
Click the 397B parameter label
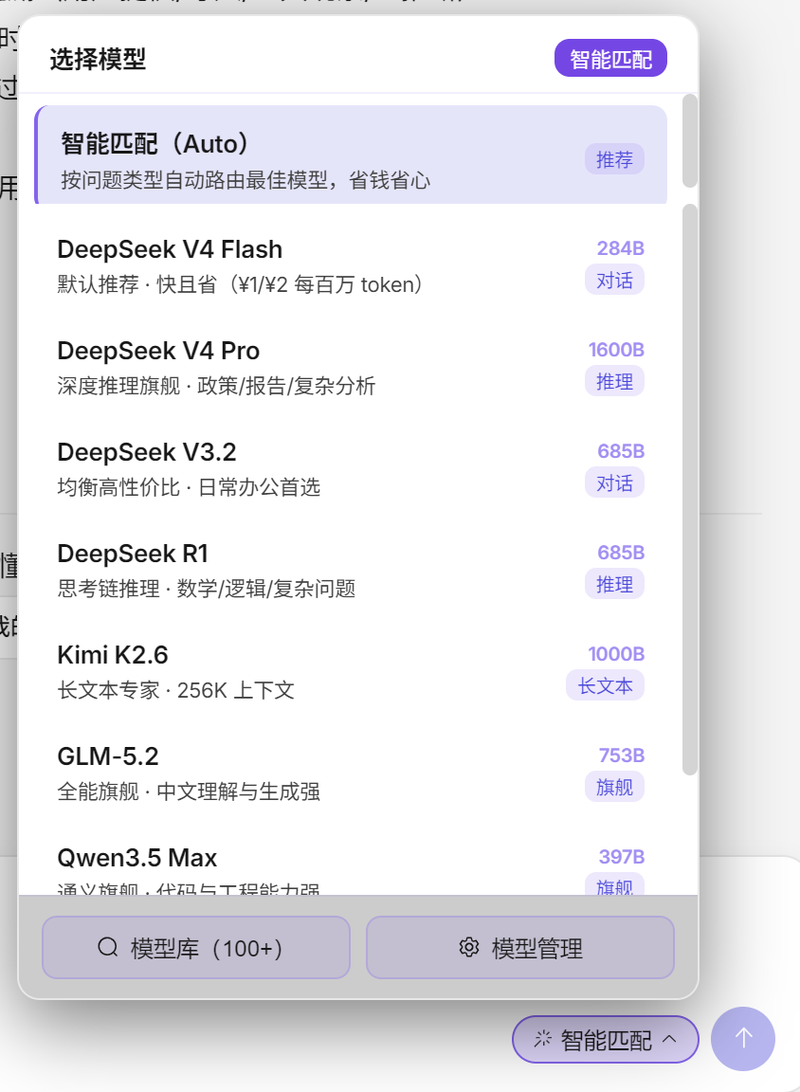point(621,856)
